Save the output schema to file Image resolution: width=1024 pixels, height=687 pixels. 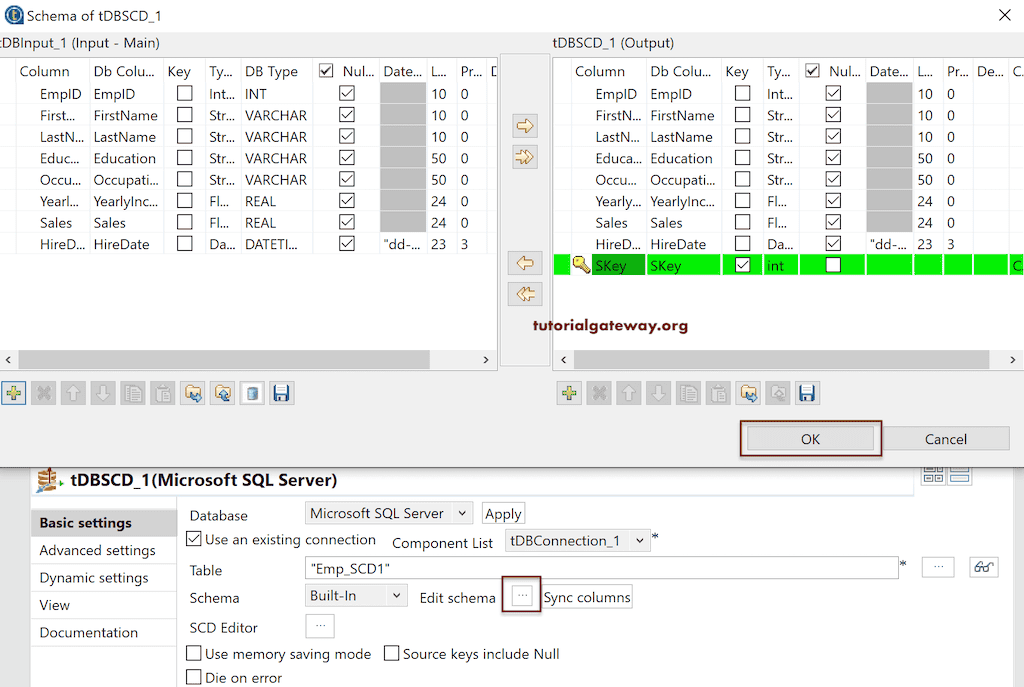(x=807, y=394)
